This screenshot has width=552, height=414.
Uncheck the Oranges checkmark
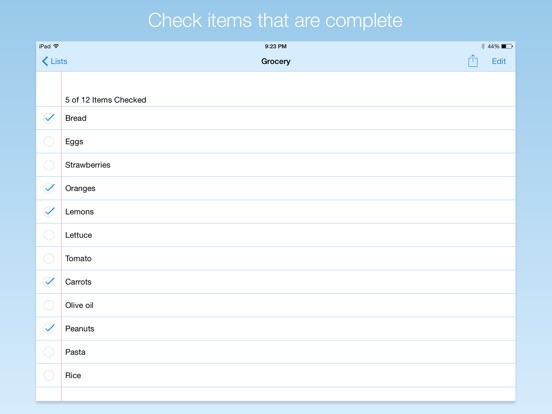[49, 188]
